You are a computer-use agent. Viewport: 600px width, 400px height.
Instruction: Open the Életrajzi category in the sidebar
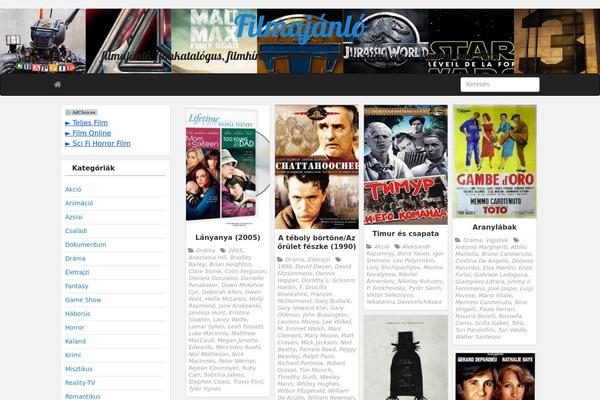[77, 272]
